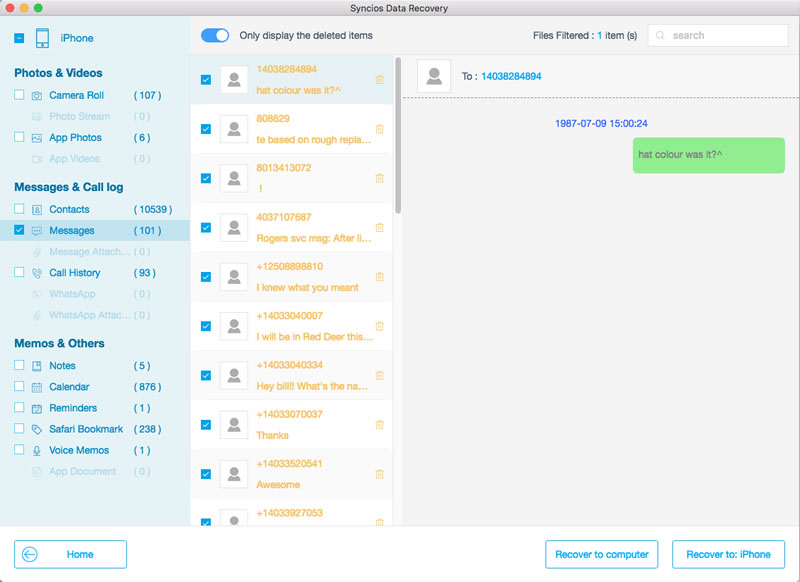Toggle the iPhone select-all checkbox
The image size is (800, 582).
19,38
